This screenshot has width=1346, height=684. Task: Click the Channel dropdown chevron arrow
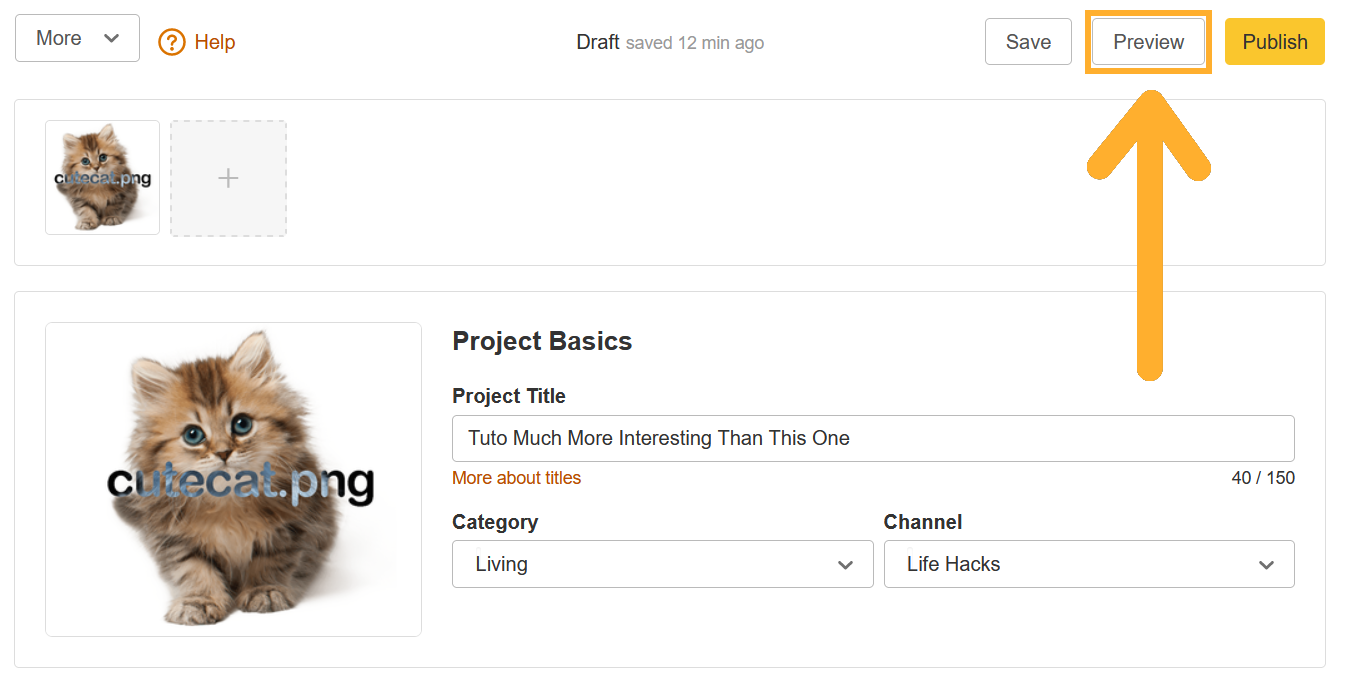pos(1266,565)
